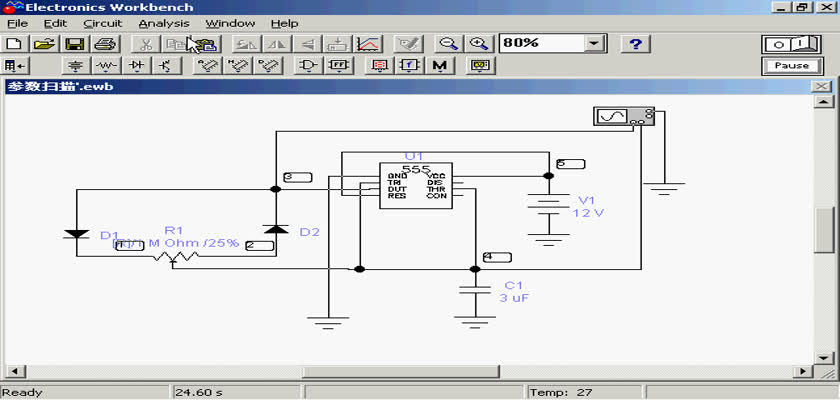Open the Favorites parts bin

pos(16,66)
